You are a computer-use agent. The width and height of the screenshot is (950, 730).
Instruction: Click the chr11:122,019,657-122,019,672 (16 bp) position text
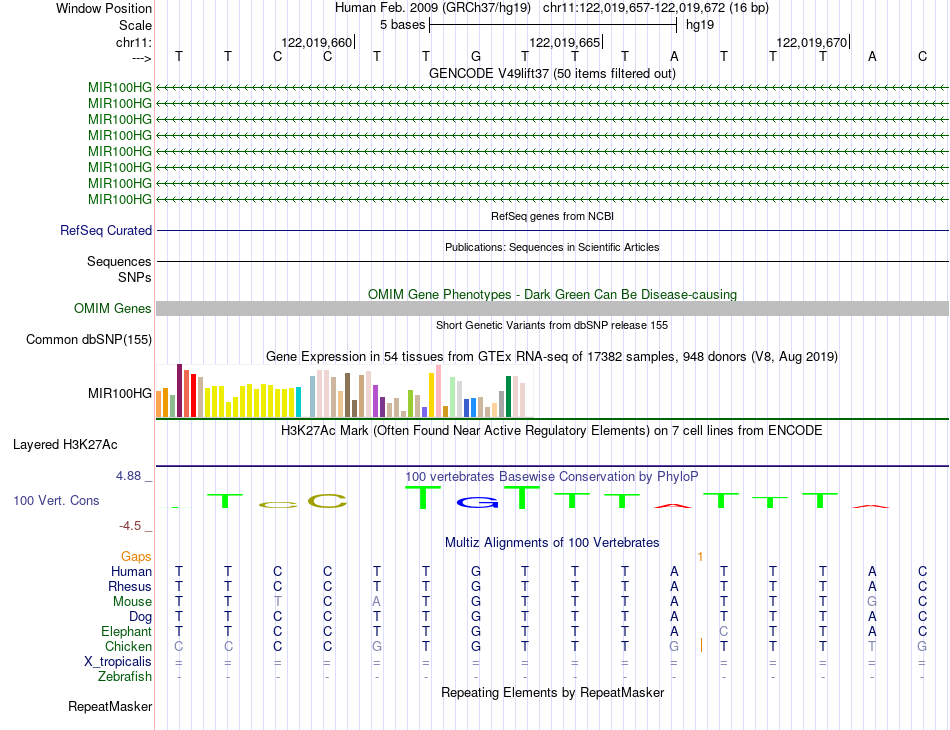tap(656, 8)
